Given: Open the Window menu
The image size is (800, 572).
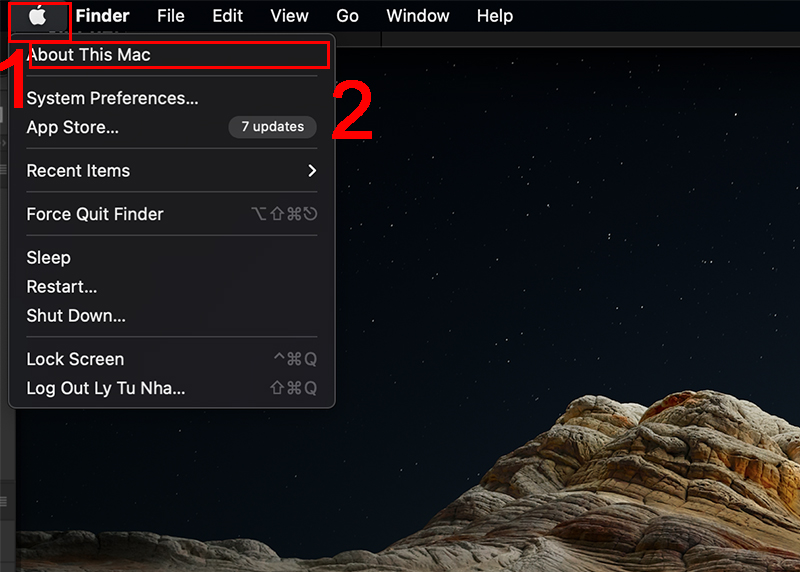Looking at the screenshot, I should (418, 16).
